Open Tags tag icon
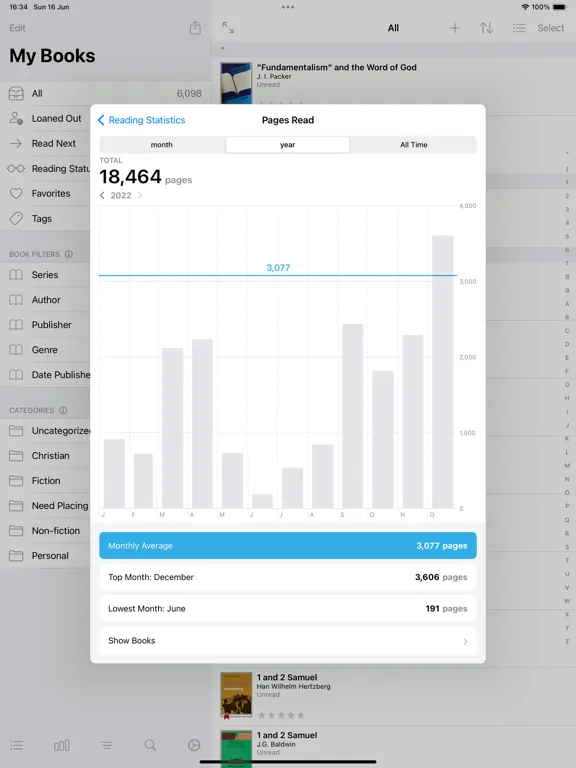 16,218
